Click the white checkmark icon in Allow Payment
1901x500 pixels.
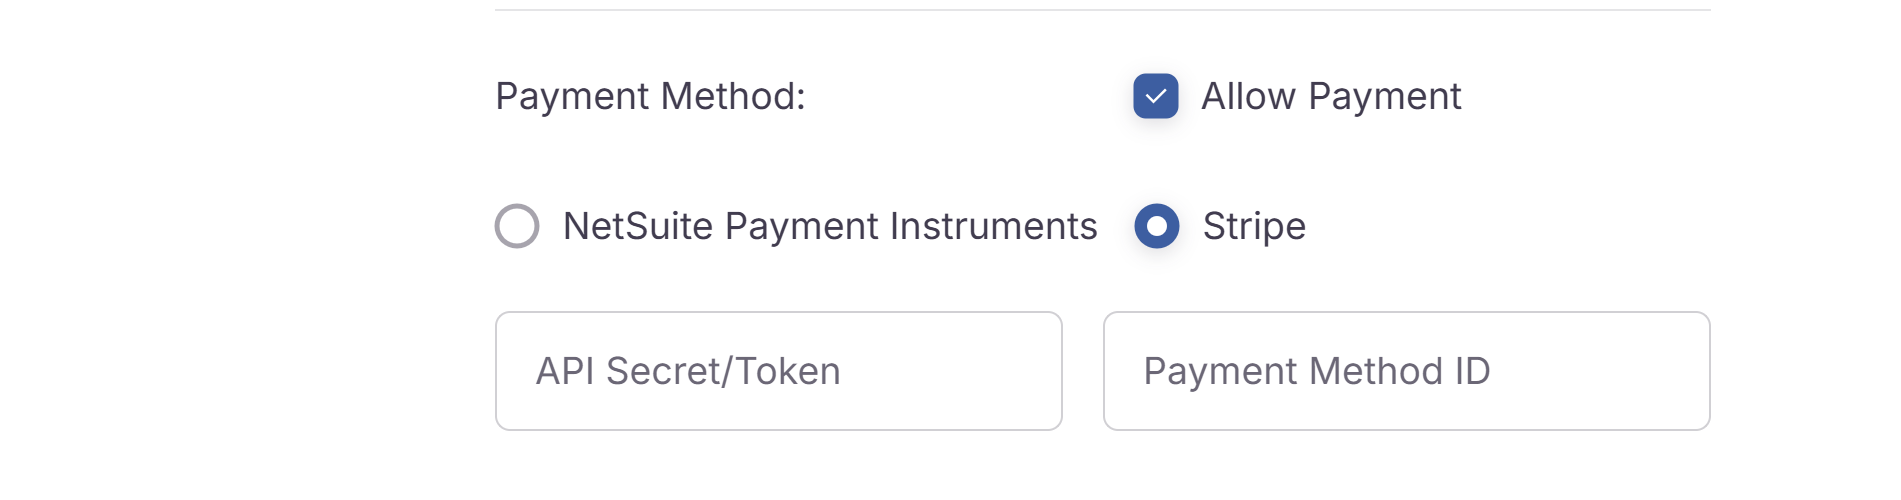click(x=1155, y=96)
